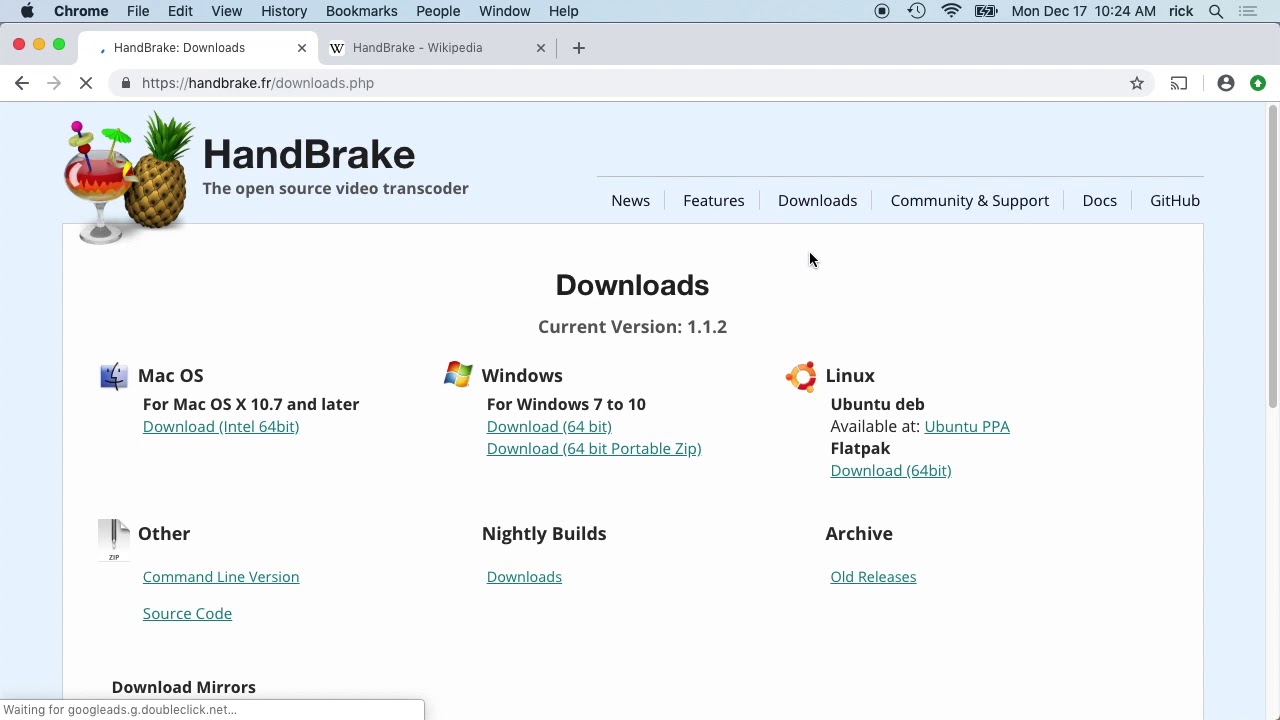Click the Wikipedia favicon on second tab
Image resolution: width=1280 pixels, height=720 pixels.
click(x=337, y=48)
